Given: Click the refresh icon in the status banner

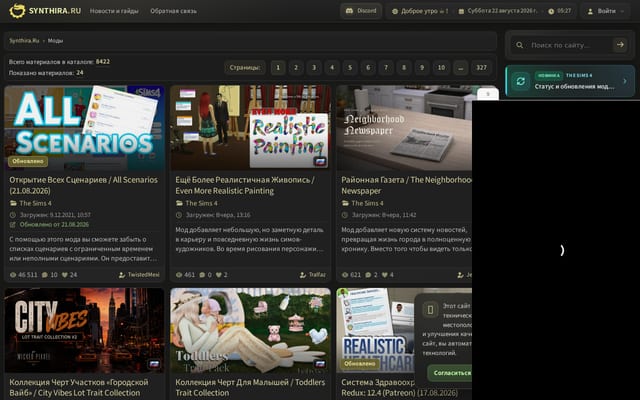Looking at the screenshot, I should click(520, 81).
